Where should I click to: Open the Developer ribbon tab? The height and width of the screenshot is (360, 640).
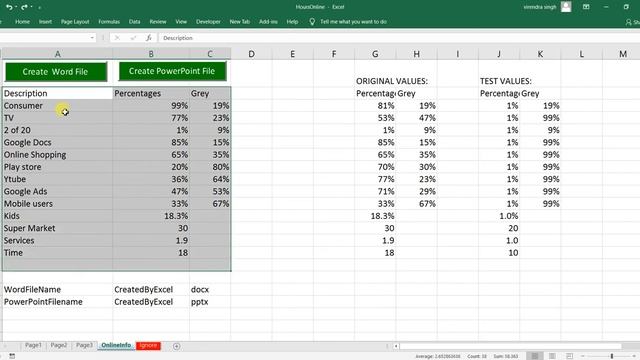tap(208, 22)
